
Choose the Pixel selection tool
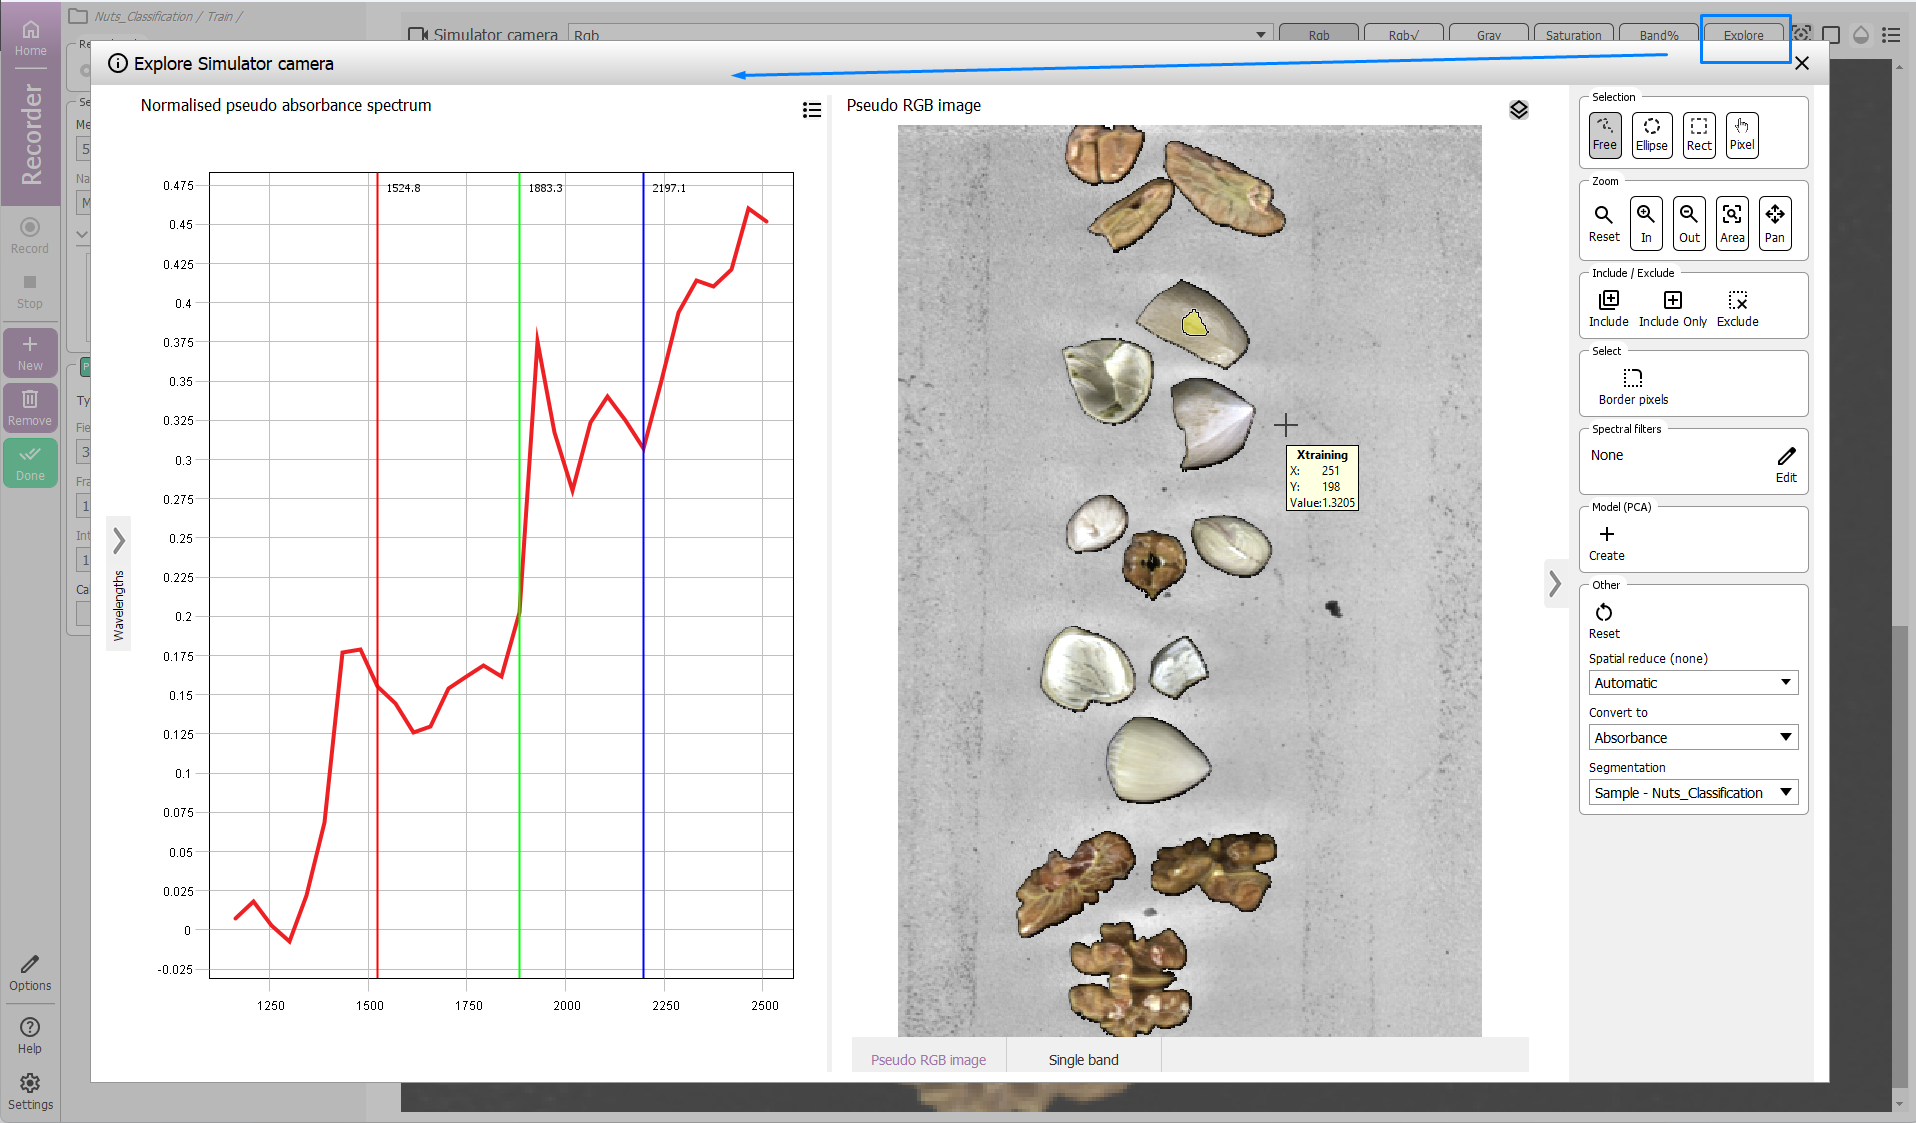1741,134
